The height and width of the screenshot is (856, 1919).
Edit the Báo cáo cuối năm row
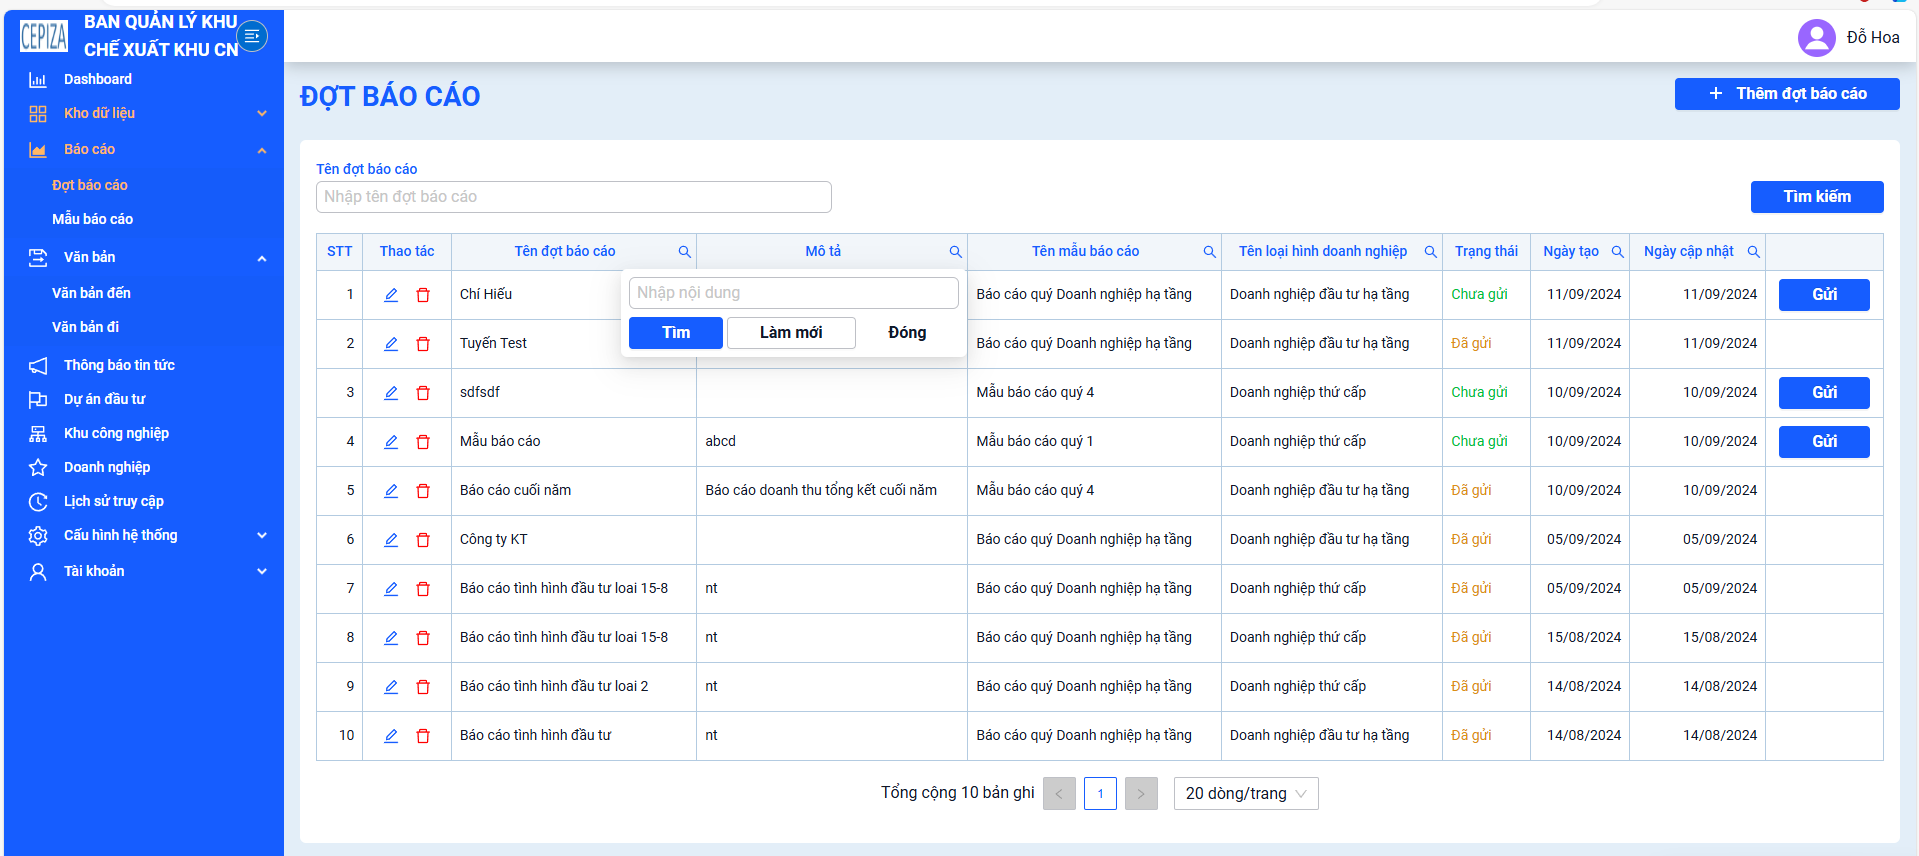point(391,491)
